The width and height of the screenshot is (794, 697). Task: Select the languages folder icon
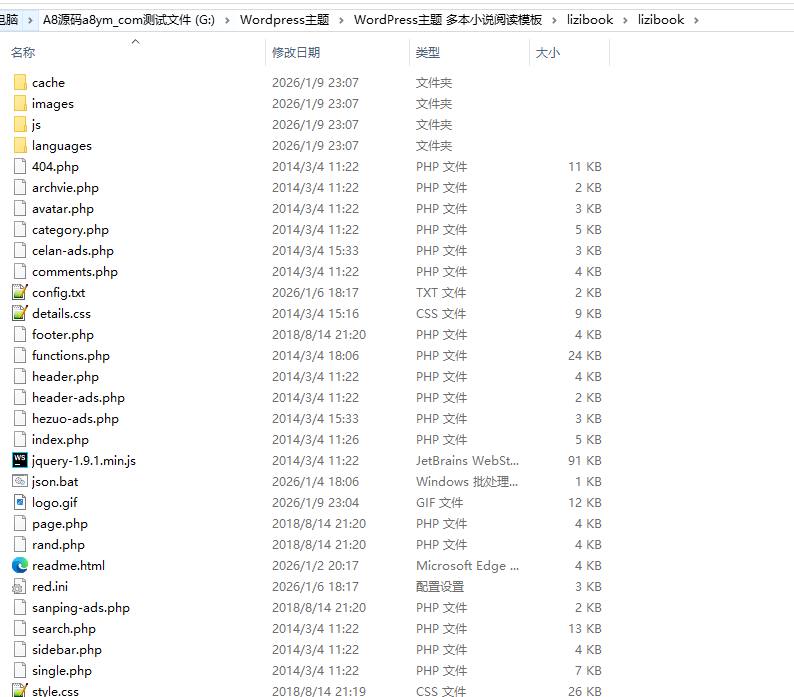click(x=20, y=146)
